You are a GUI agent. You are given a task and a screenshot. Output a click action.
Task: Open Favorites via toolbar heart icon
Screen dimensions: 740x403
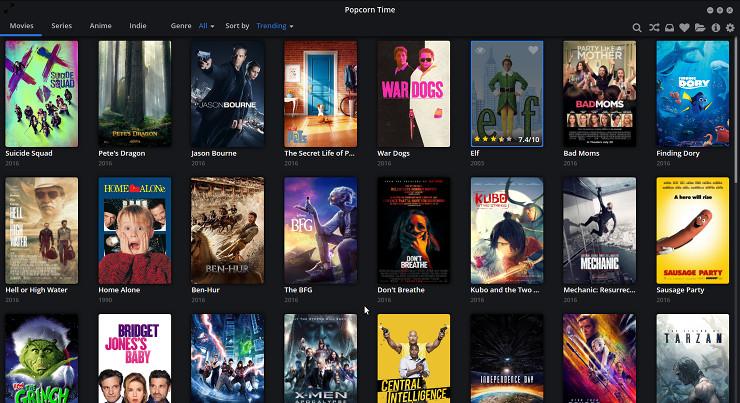pyautogui.click(x=684, y=27)
